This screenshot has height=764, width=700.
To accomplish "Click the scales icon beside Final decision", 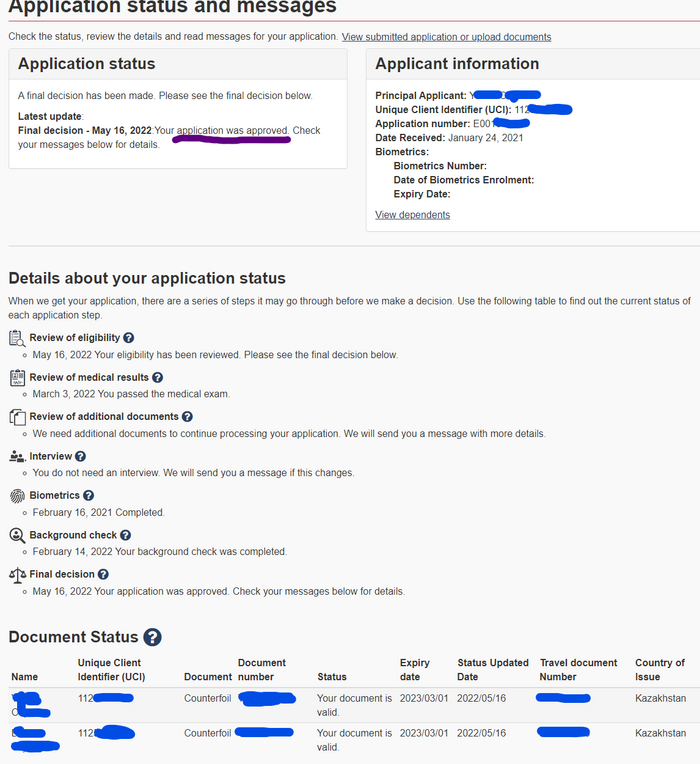I will pos(17,574).
